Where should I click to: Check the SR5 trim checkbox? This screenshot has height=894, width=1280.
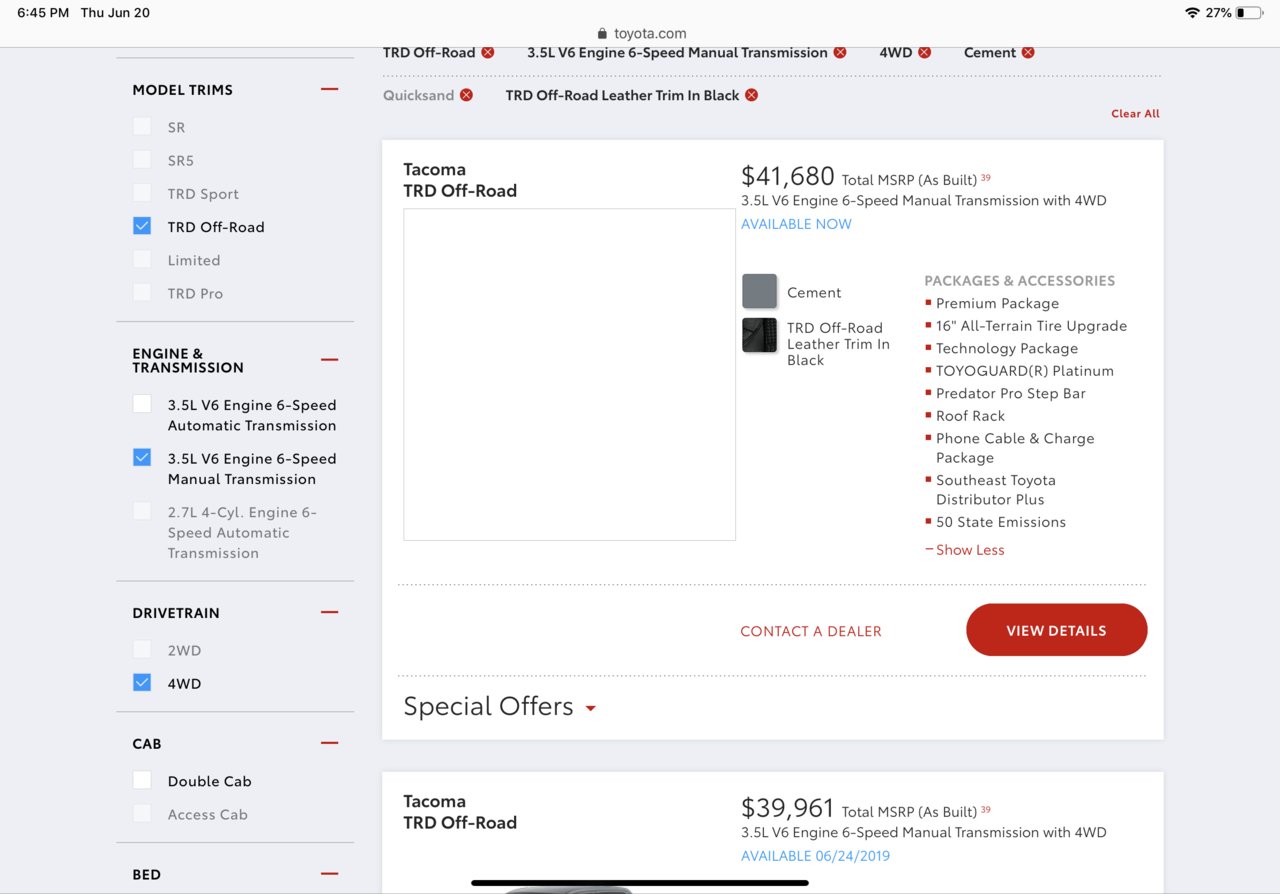pos(142,160)
